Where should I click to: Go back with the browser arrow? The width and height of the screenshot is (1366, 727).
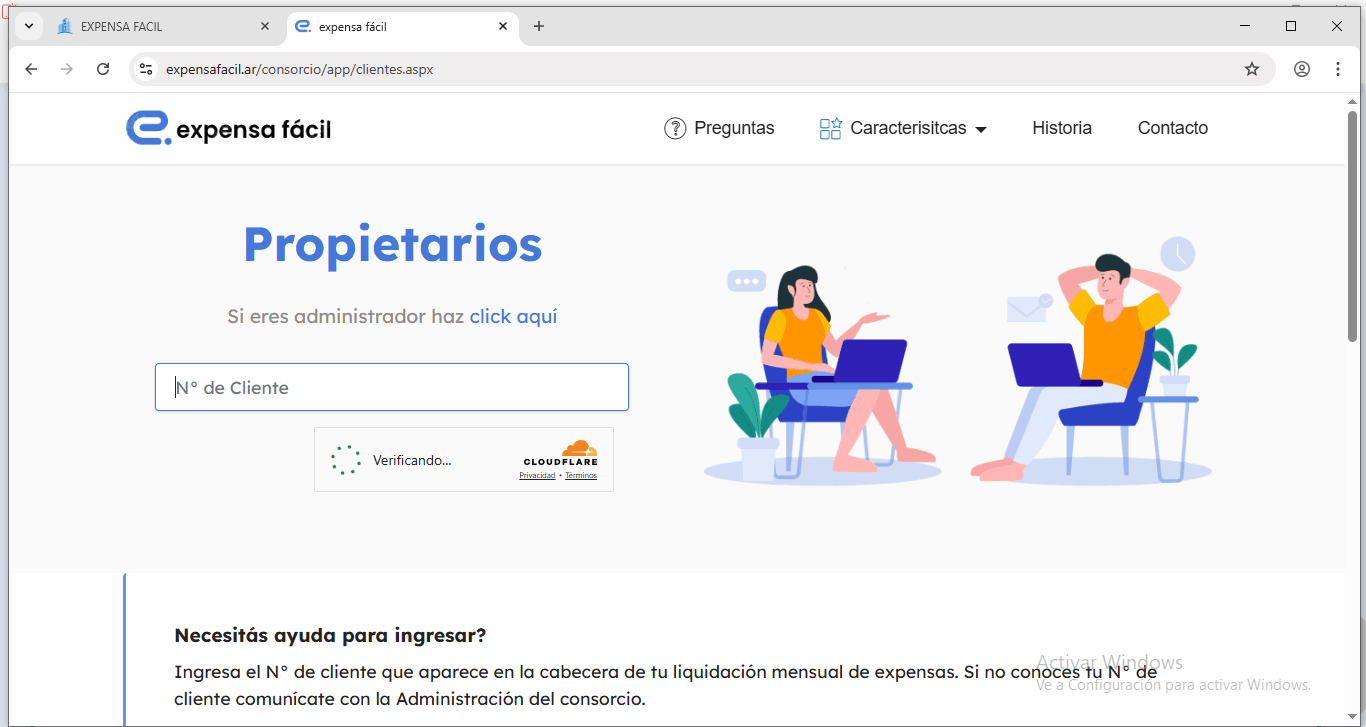tap(31, 69)
